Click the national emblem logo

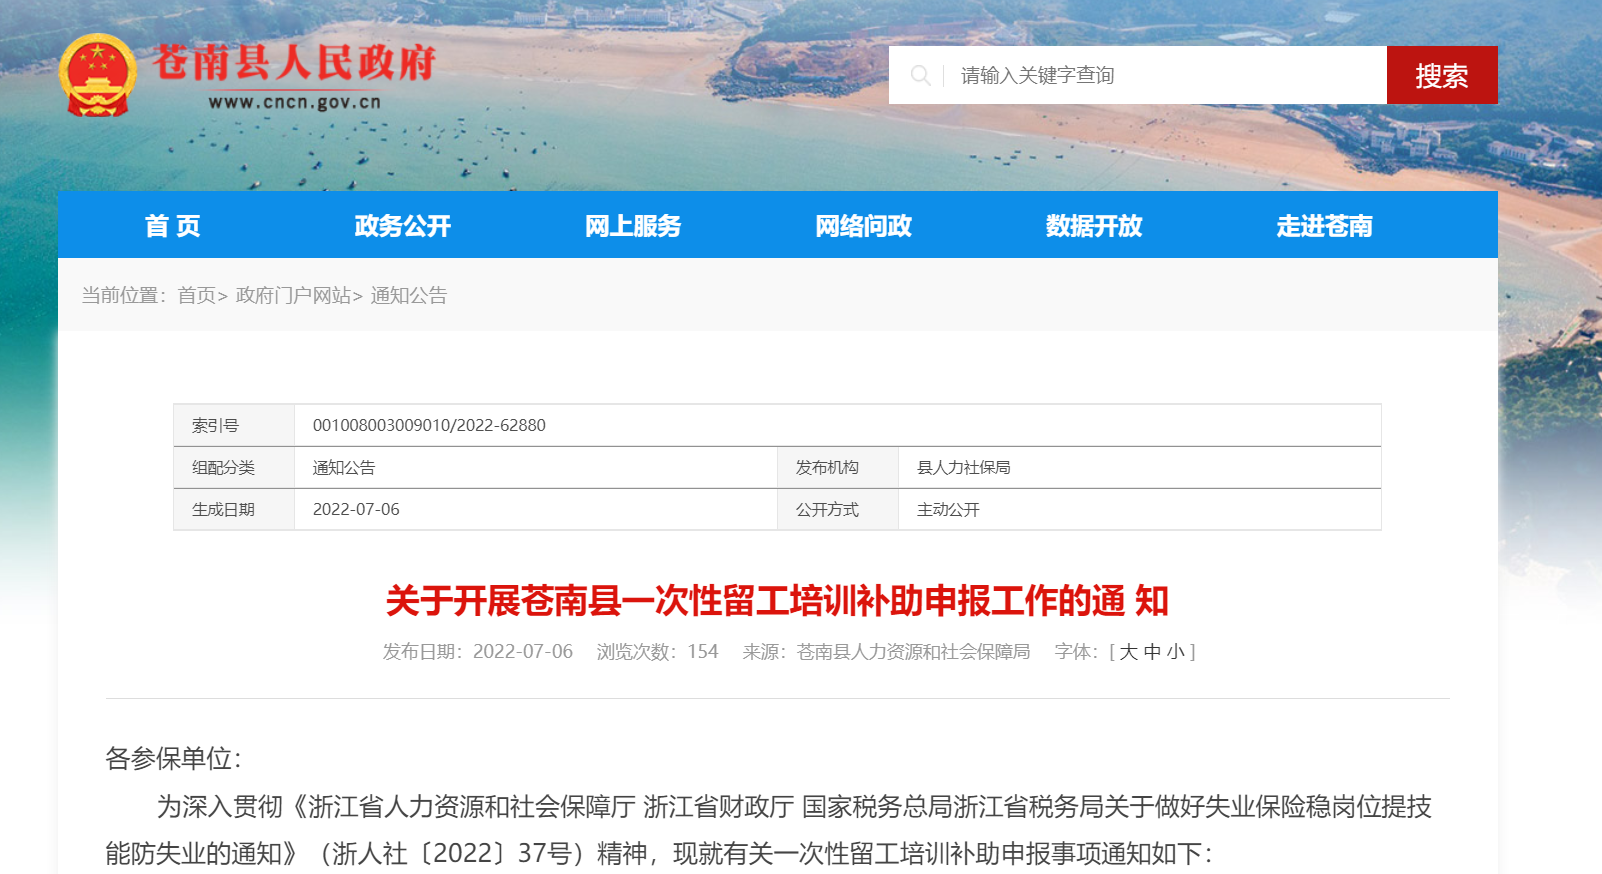(x=97, y=75)
